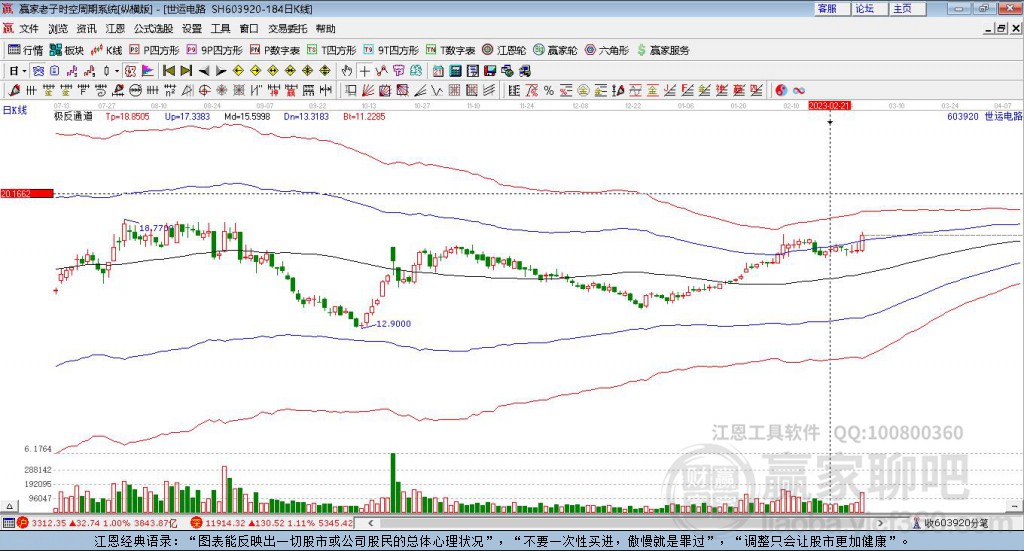Switch to the K线 chart view
The width and height of the screenshot is (1024, 551).
click(106, 50)
